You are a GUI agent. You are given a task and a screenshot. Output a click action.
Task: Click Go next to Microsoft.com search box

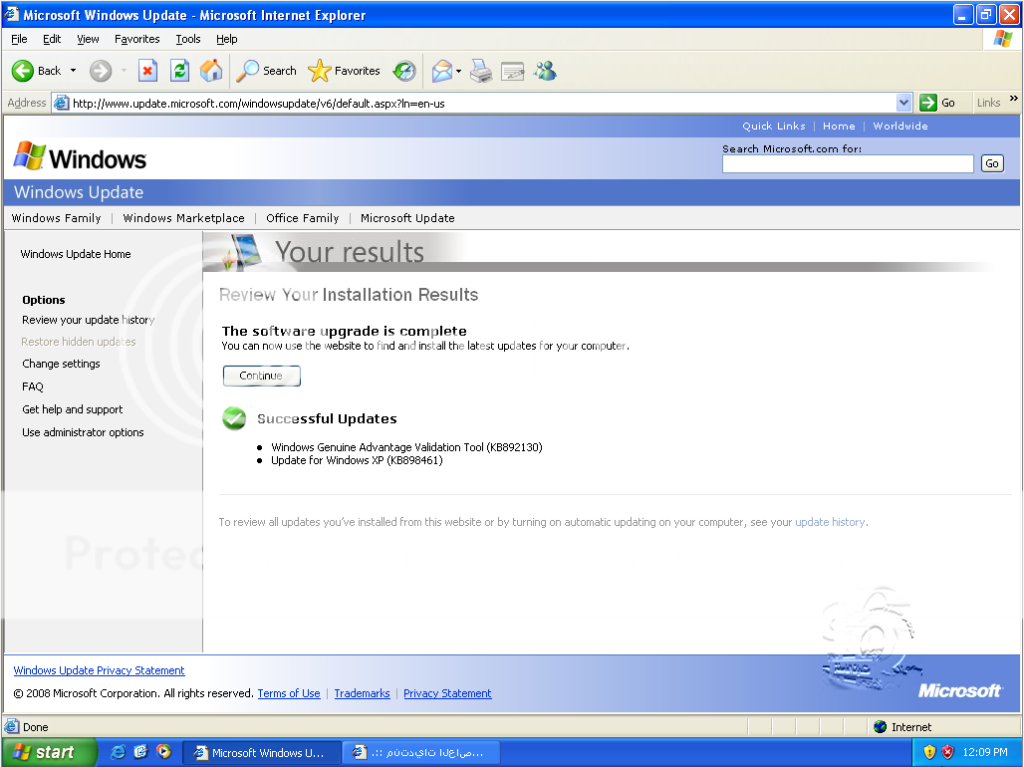point(991,163)
